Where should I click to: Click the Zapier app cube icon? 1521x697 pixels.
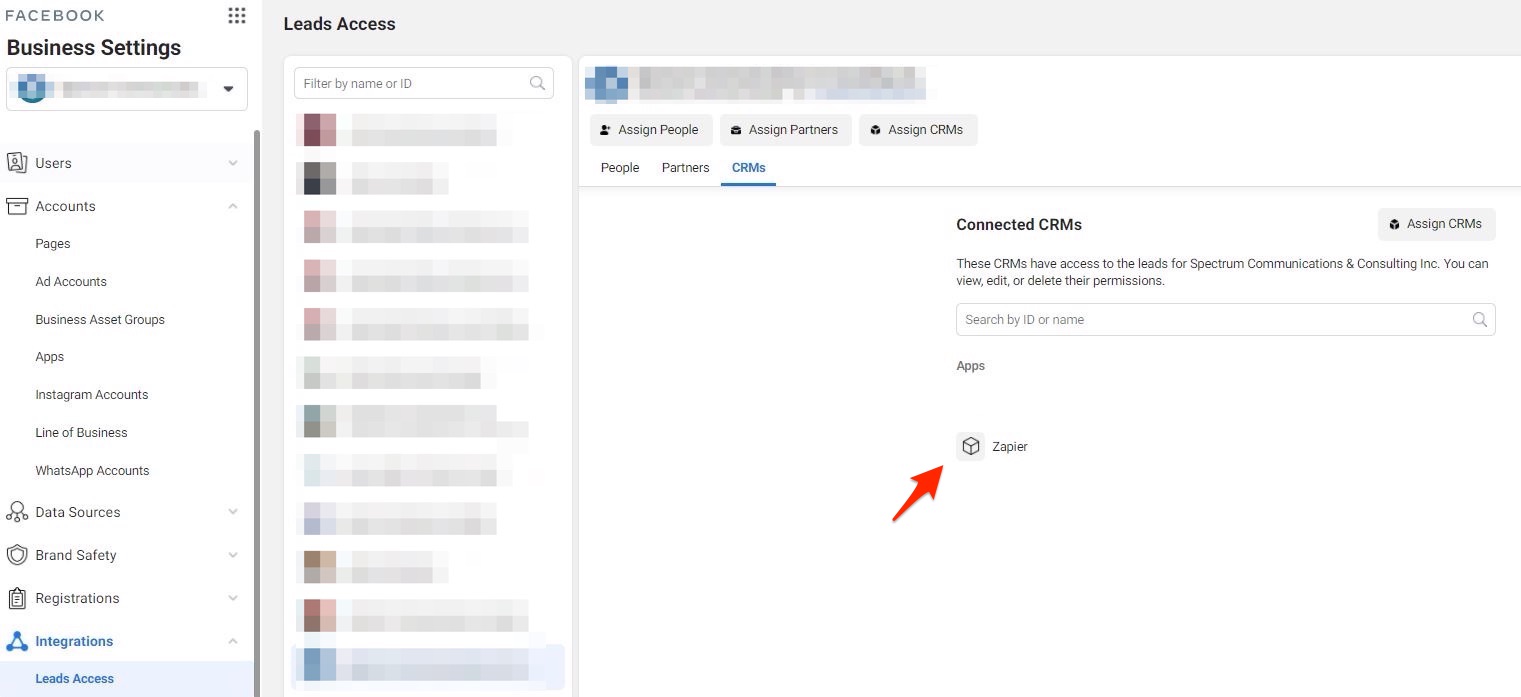[970, 446]
